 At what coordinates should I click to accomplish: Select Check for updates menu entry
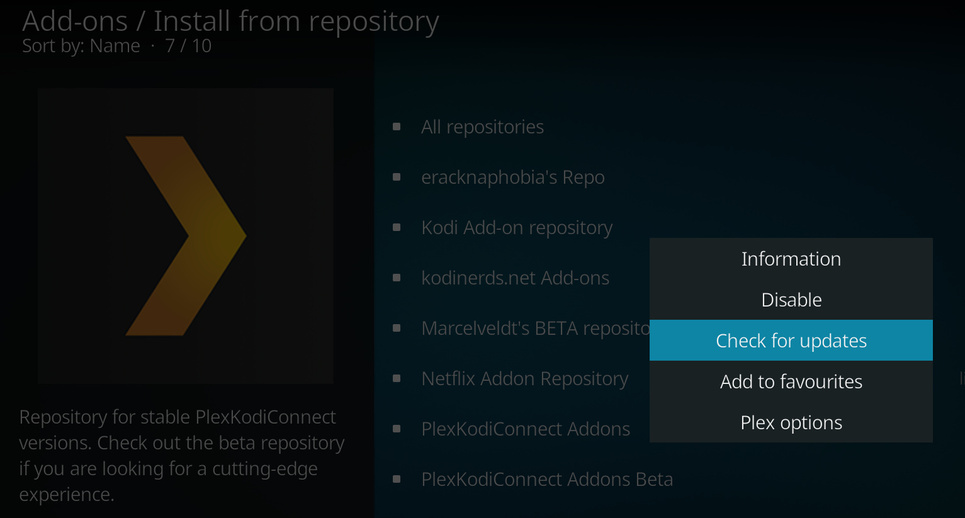(790, 341)
